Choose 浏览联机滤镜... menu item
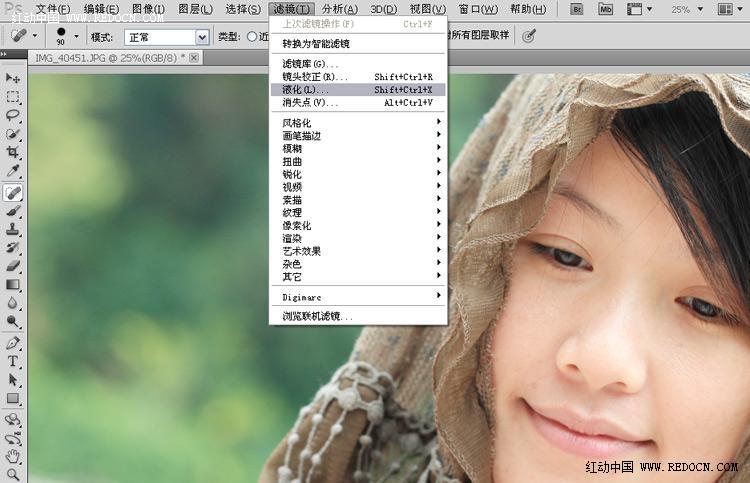This screenshot has height=483, width=750. point(359,316)
